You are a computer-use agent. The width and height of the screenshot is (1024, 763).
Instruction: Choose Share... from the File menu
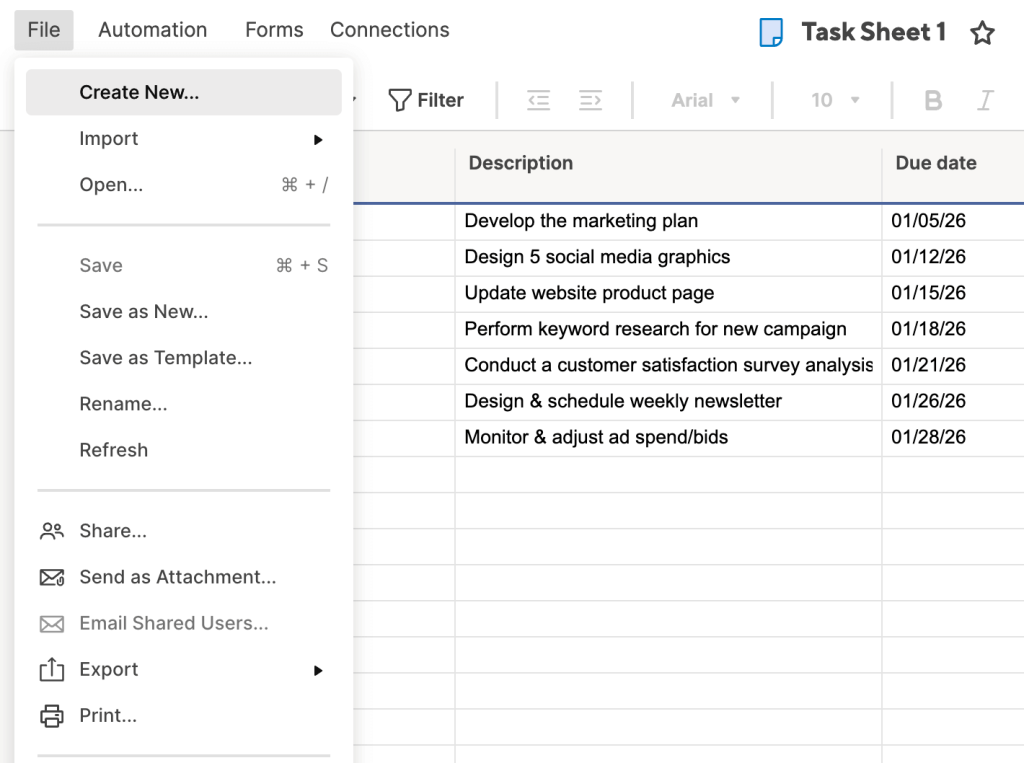tap(113, 531)
